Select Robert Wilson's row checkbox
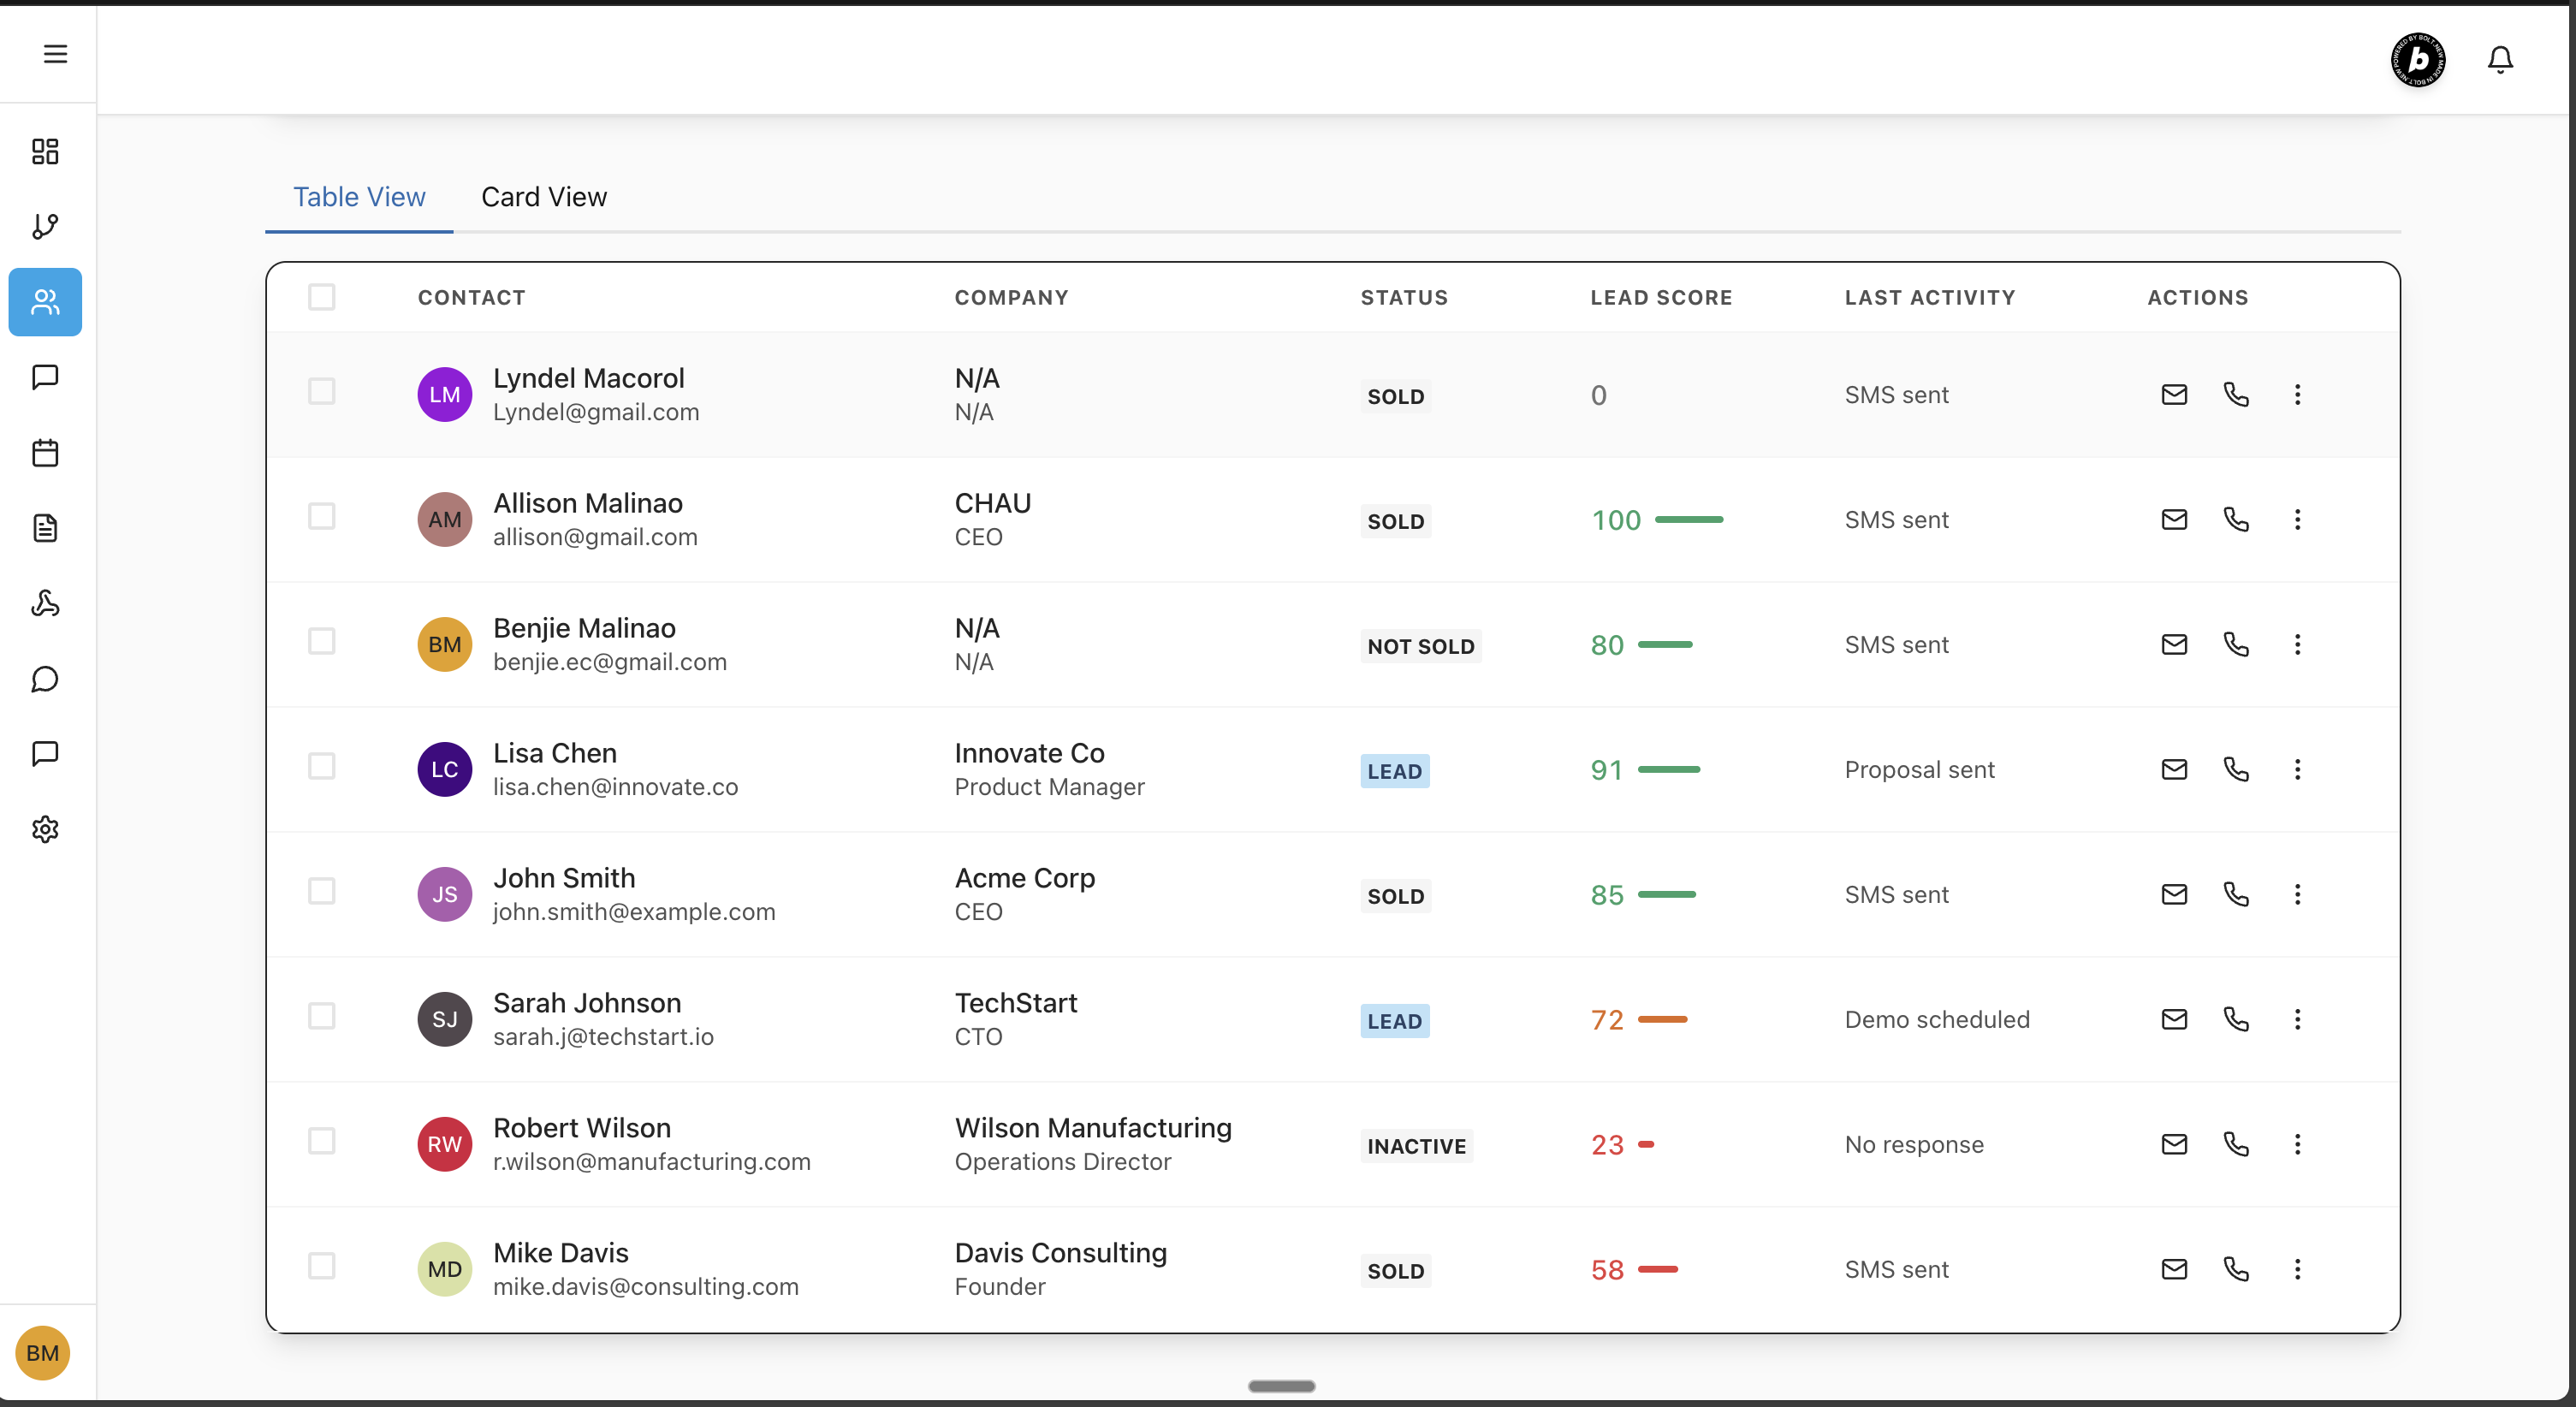 tap(321, 1141)
